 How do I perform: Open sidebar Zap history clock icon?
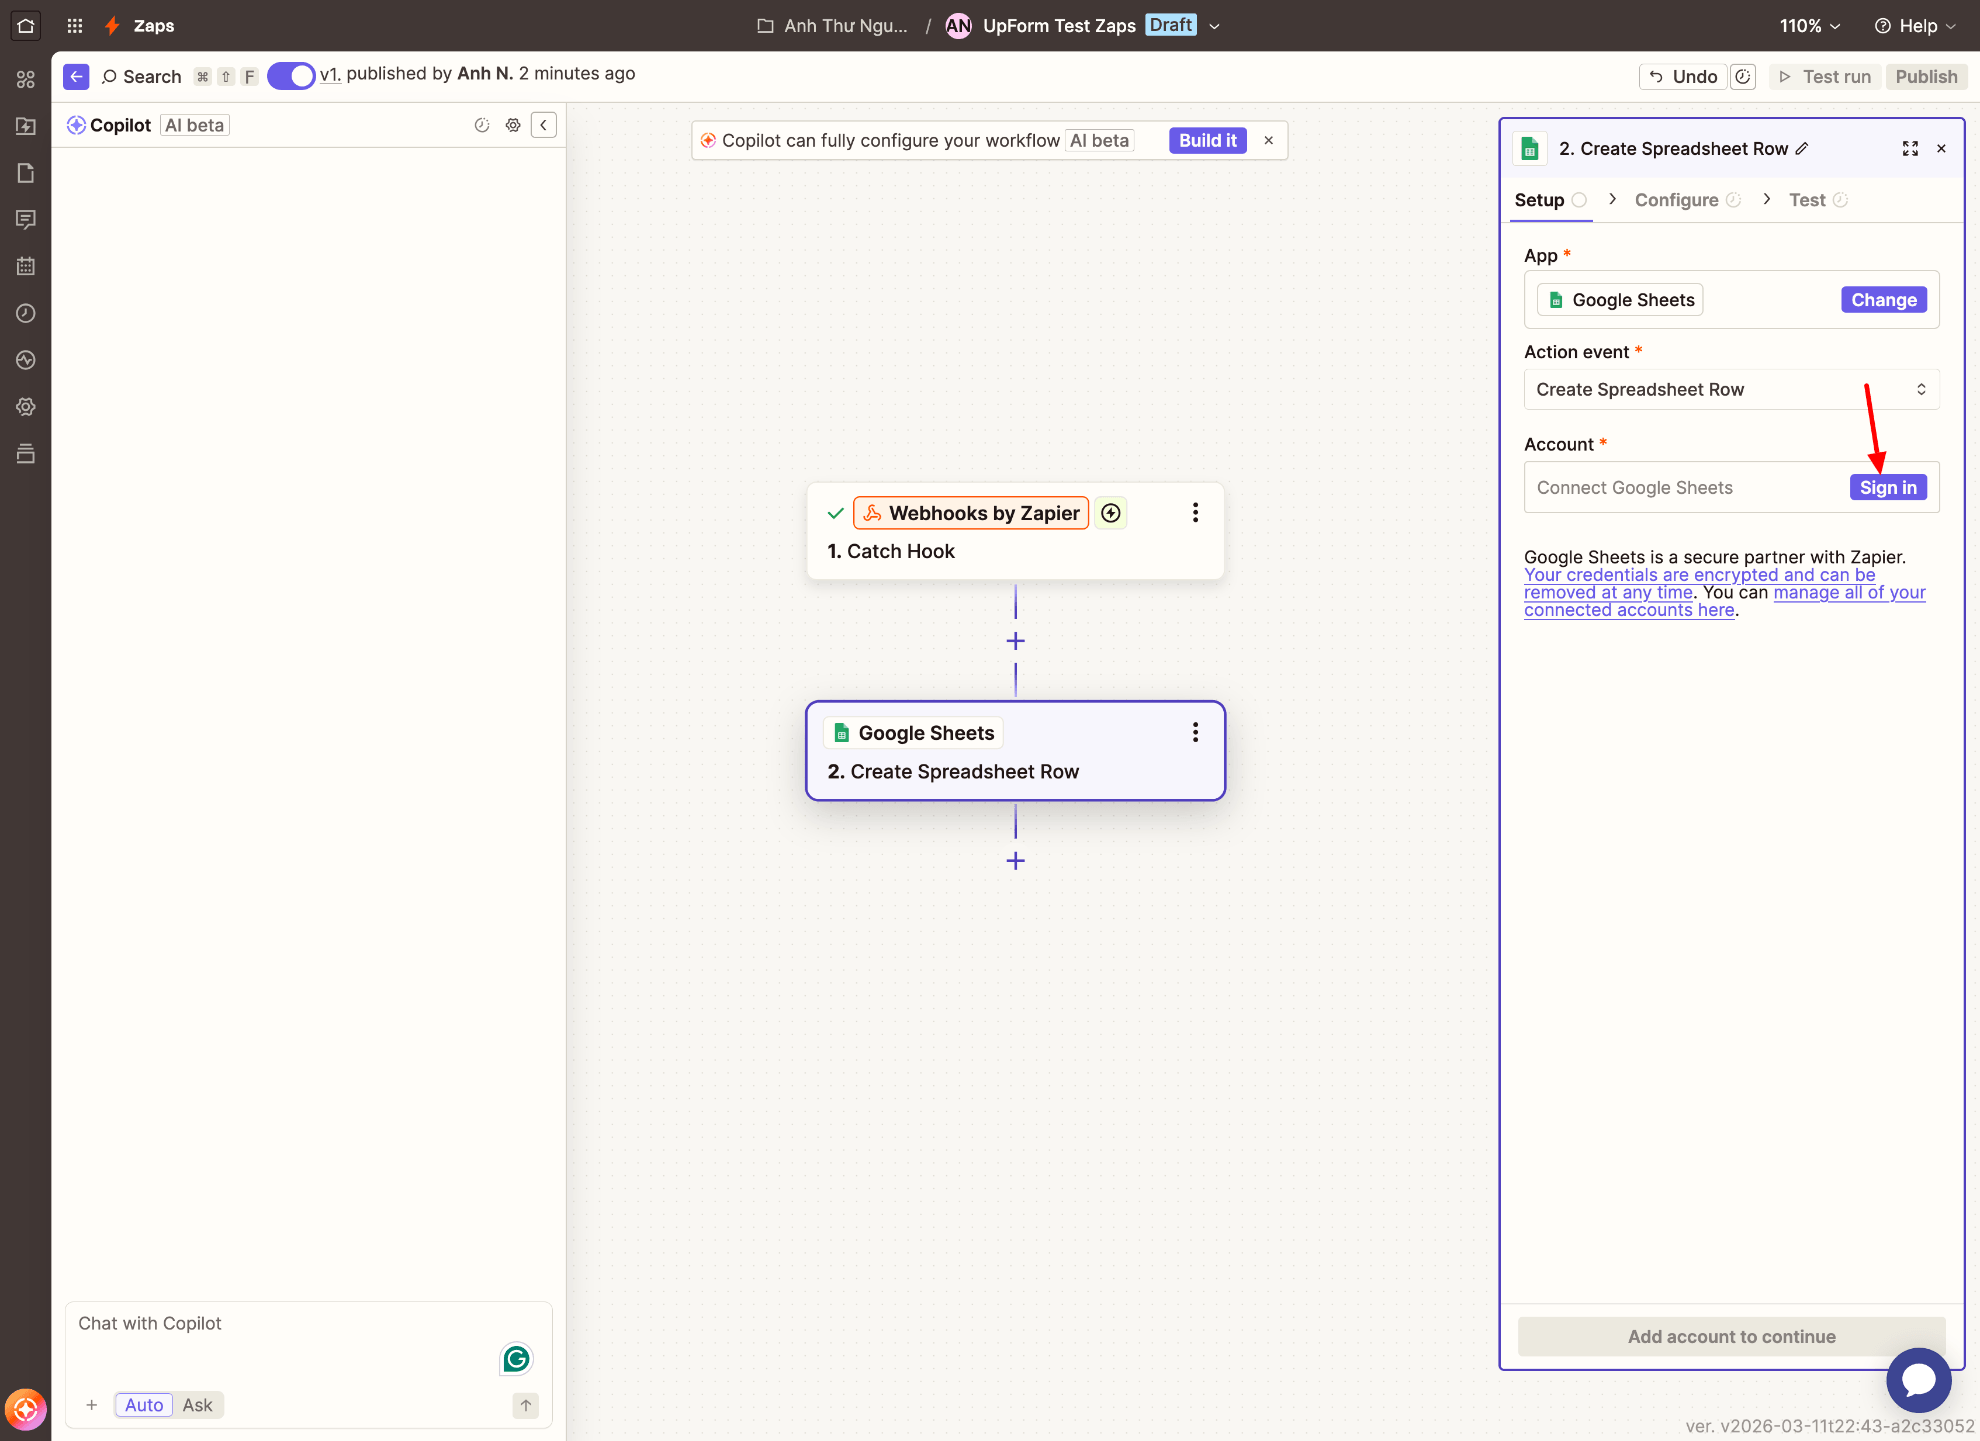[x=26, y=313]
